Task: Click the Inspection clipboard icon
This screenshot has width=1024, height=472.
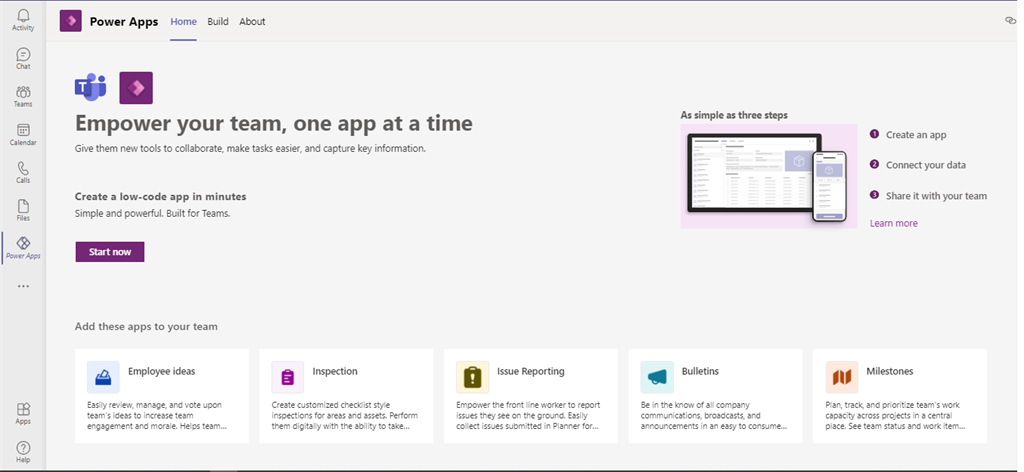Action: click(x=288, y=377)
